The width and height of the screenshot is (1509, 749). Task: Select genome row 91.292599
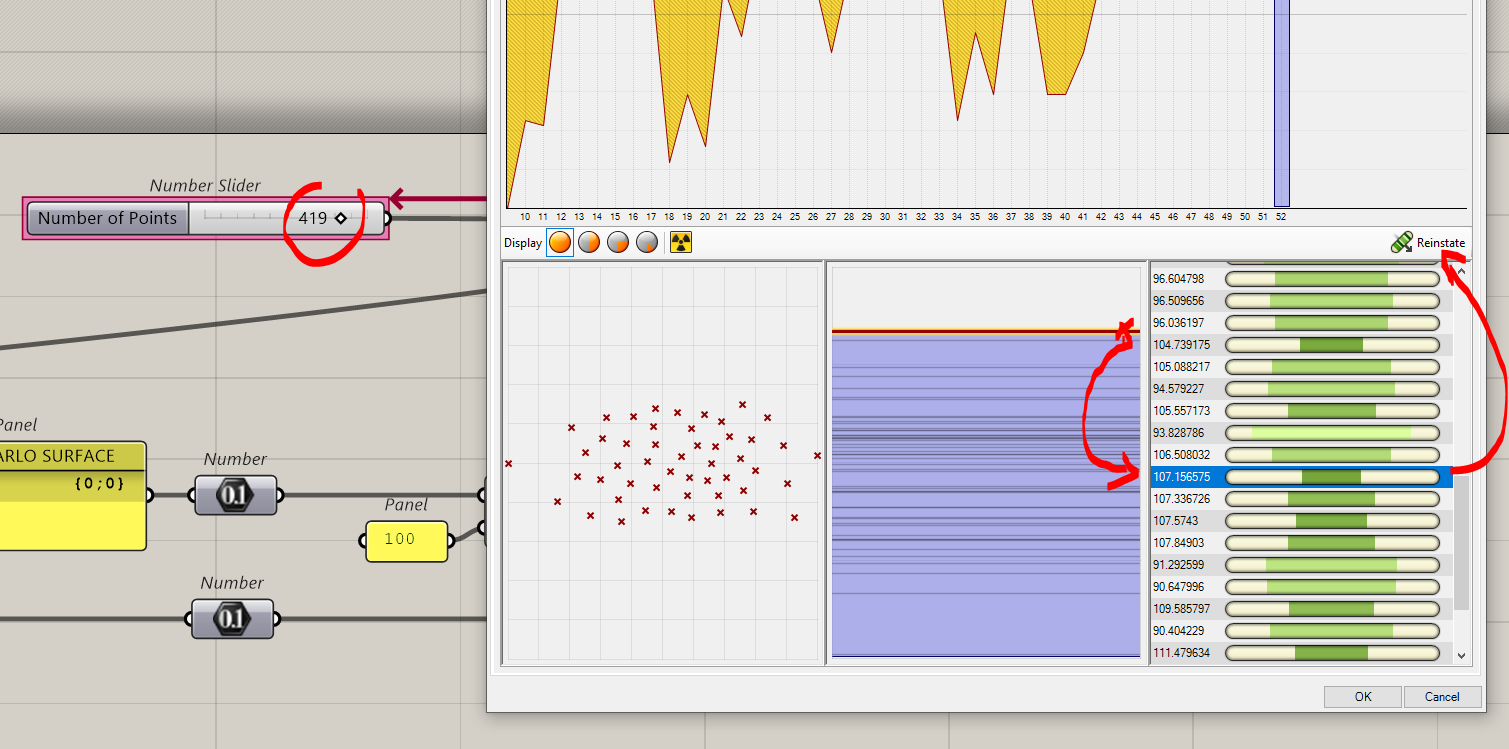tap(1301, 565)
